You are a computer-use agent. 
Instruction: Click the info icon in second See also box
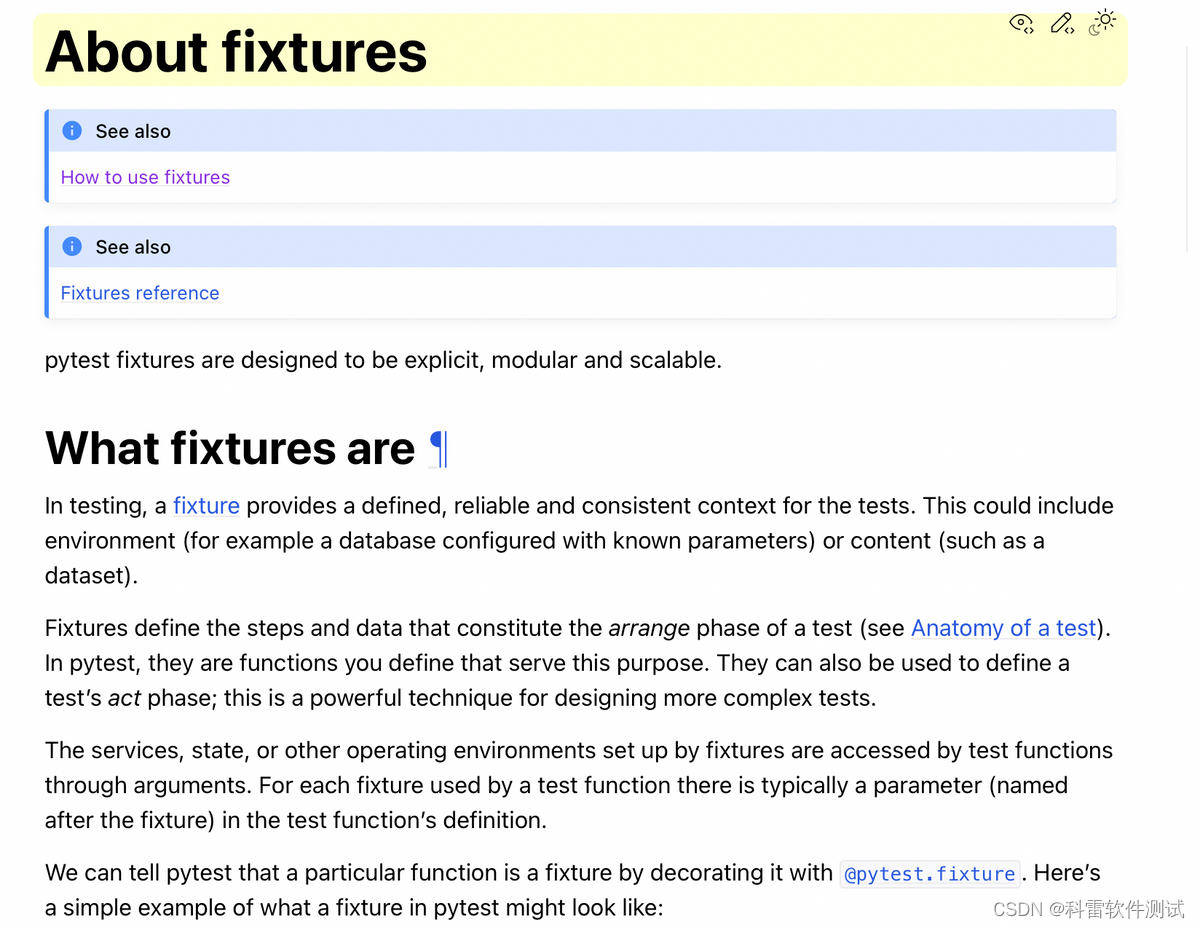click(x=72, y=246)
